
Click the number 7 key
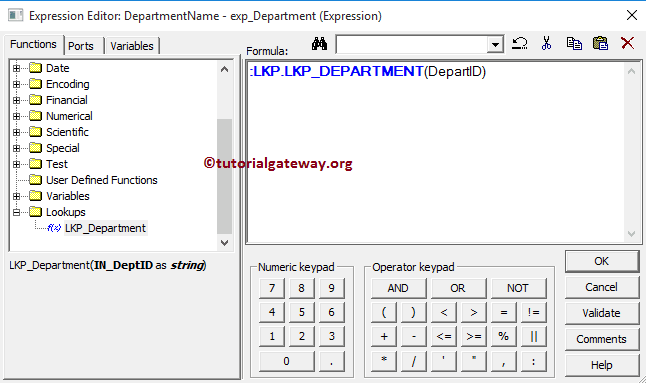[x=272, y=288]
